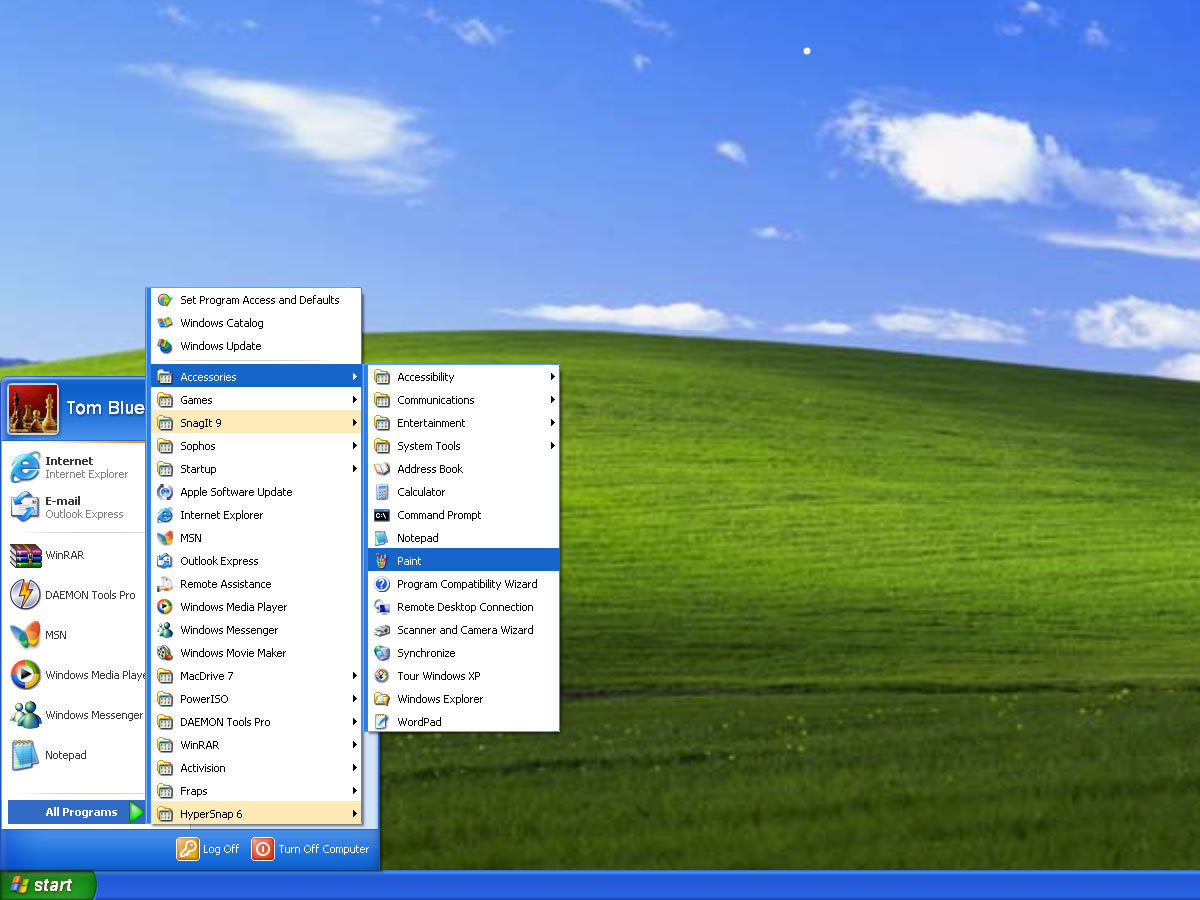Expand the MacDrive 7 folder arrow
The image size is (1200, 900).
tap(354, 676)
